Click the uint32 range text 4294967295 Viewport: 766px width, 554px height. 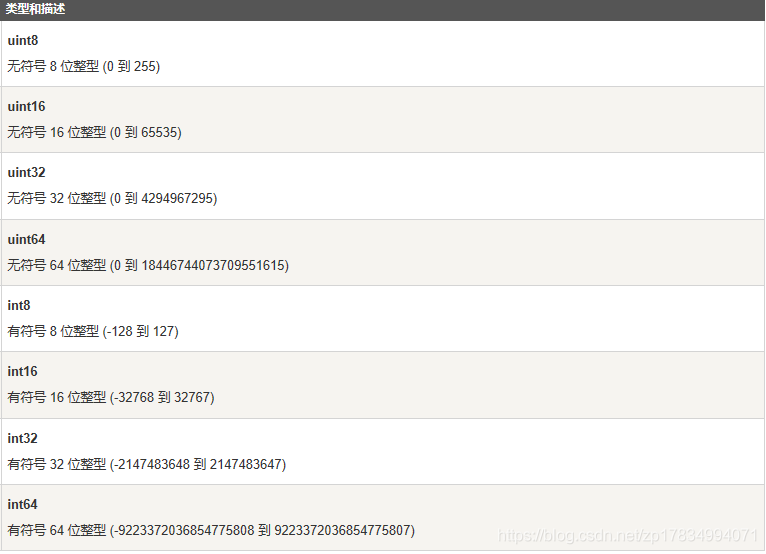(x=178, y=198)
